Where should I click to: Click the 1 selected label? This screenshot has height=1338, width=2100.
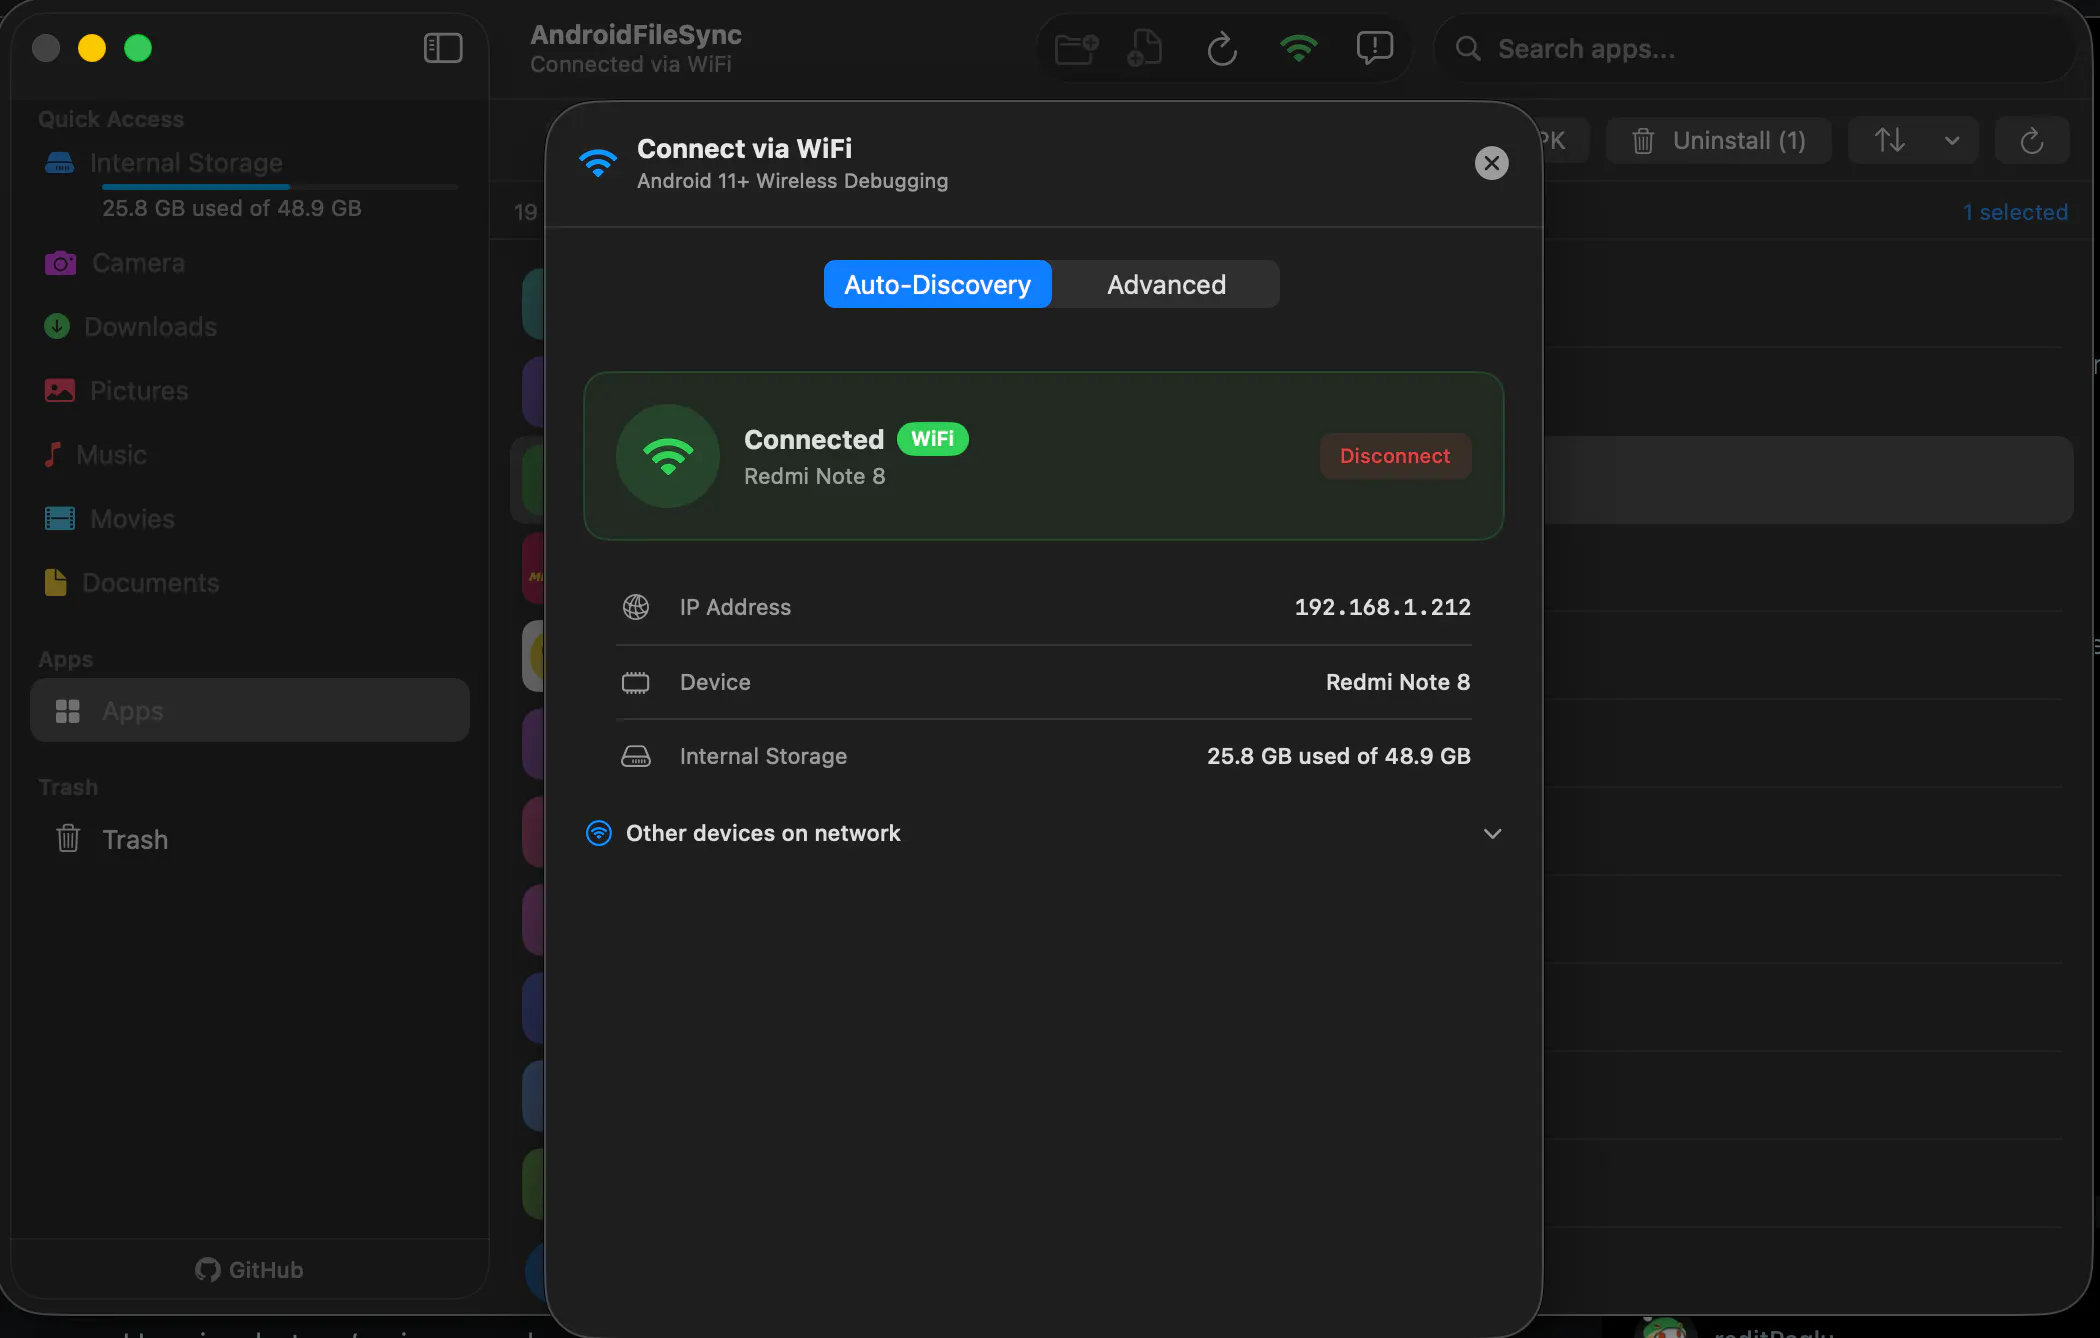2015,212
